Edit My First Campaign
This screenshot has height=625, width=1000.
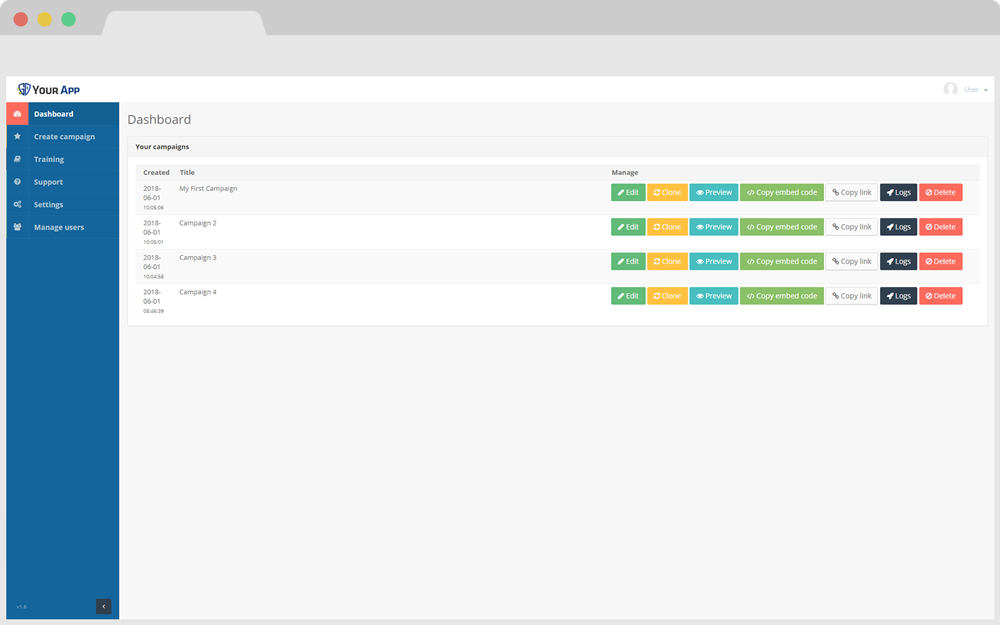pos(628,192)
